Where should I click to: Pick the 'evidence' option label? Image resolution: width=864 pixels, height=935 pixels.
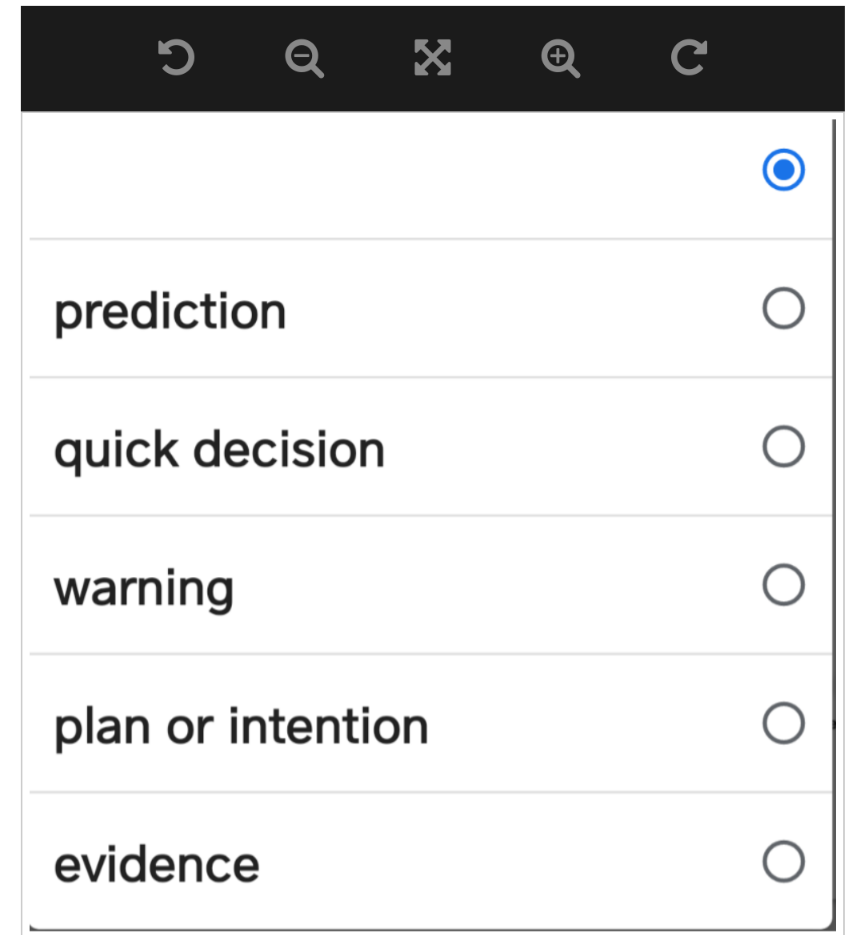[156, 864]
